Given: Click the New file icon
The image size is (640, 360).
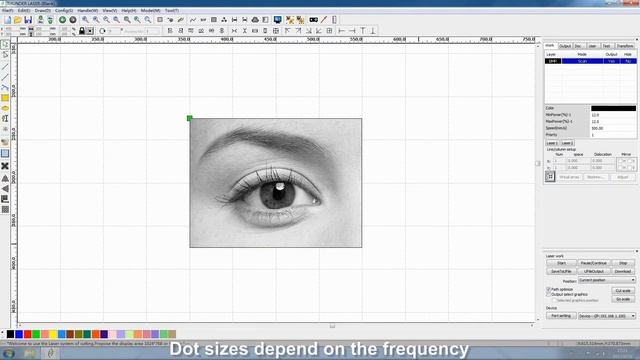Looking at the screenshot, I should [x=7, y=20].
